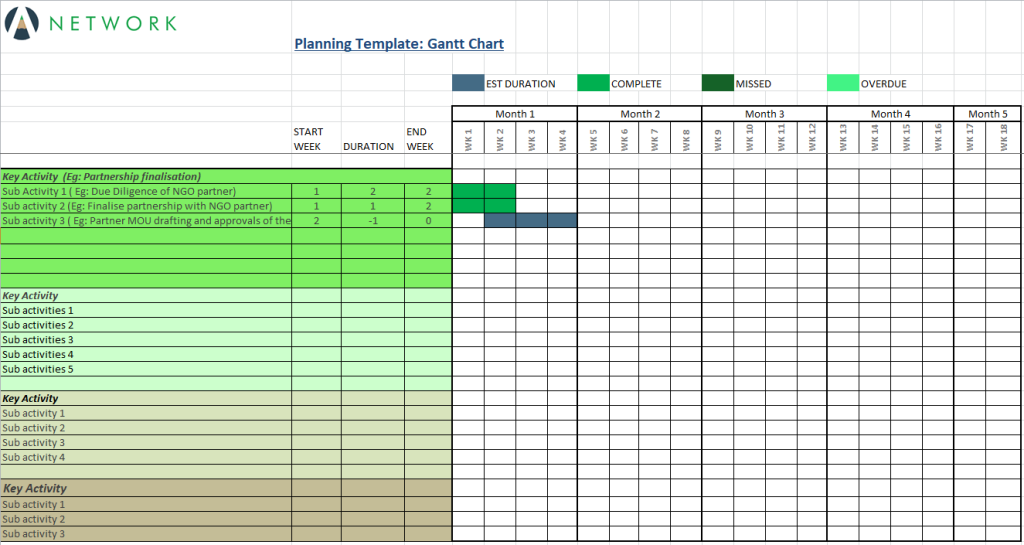
Task: Select Sub activity 3 duration value -1
Action: coord(372,221)
